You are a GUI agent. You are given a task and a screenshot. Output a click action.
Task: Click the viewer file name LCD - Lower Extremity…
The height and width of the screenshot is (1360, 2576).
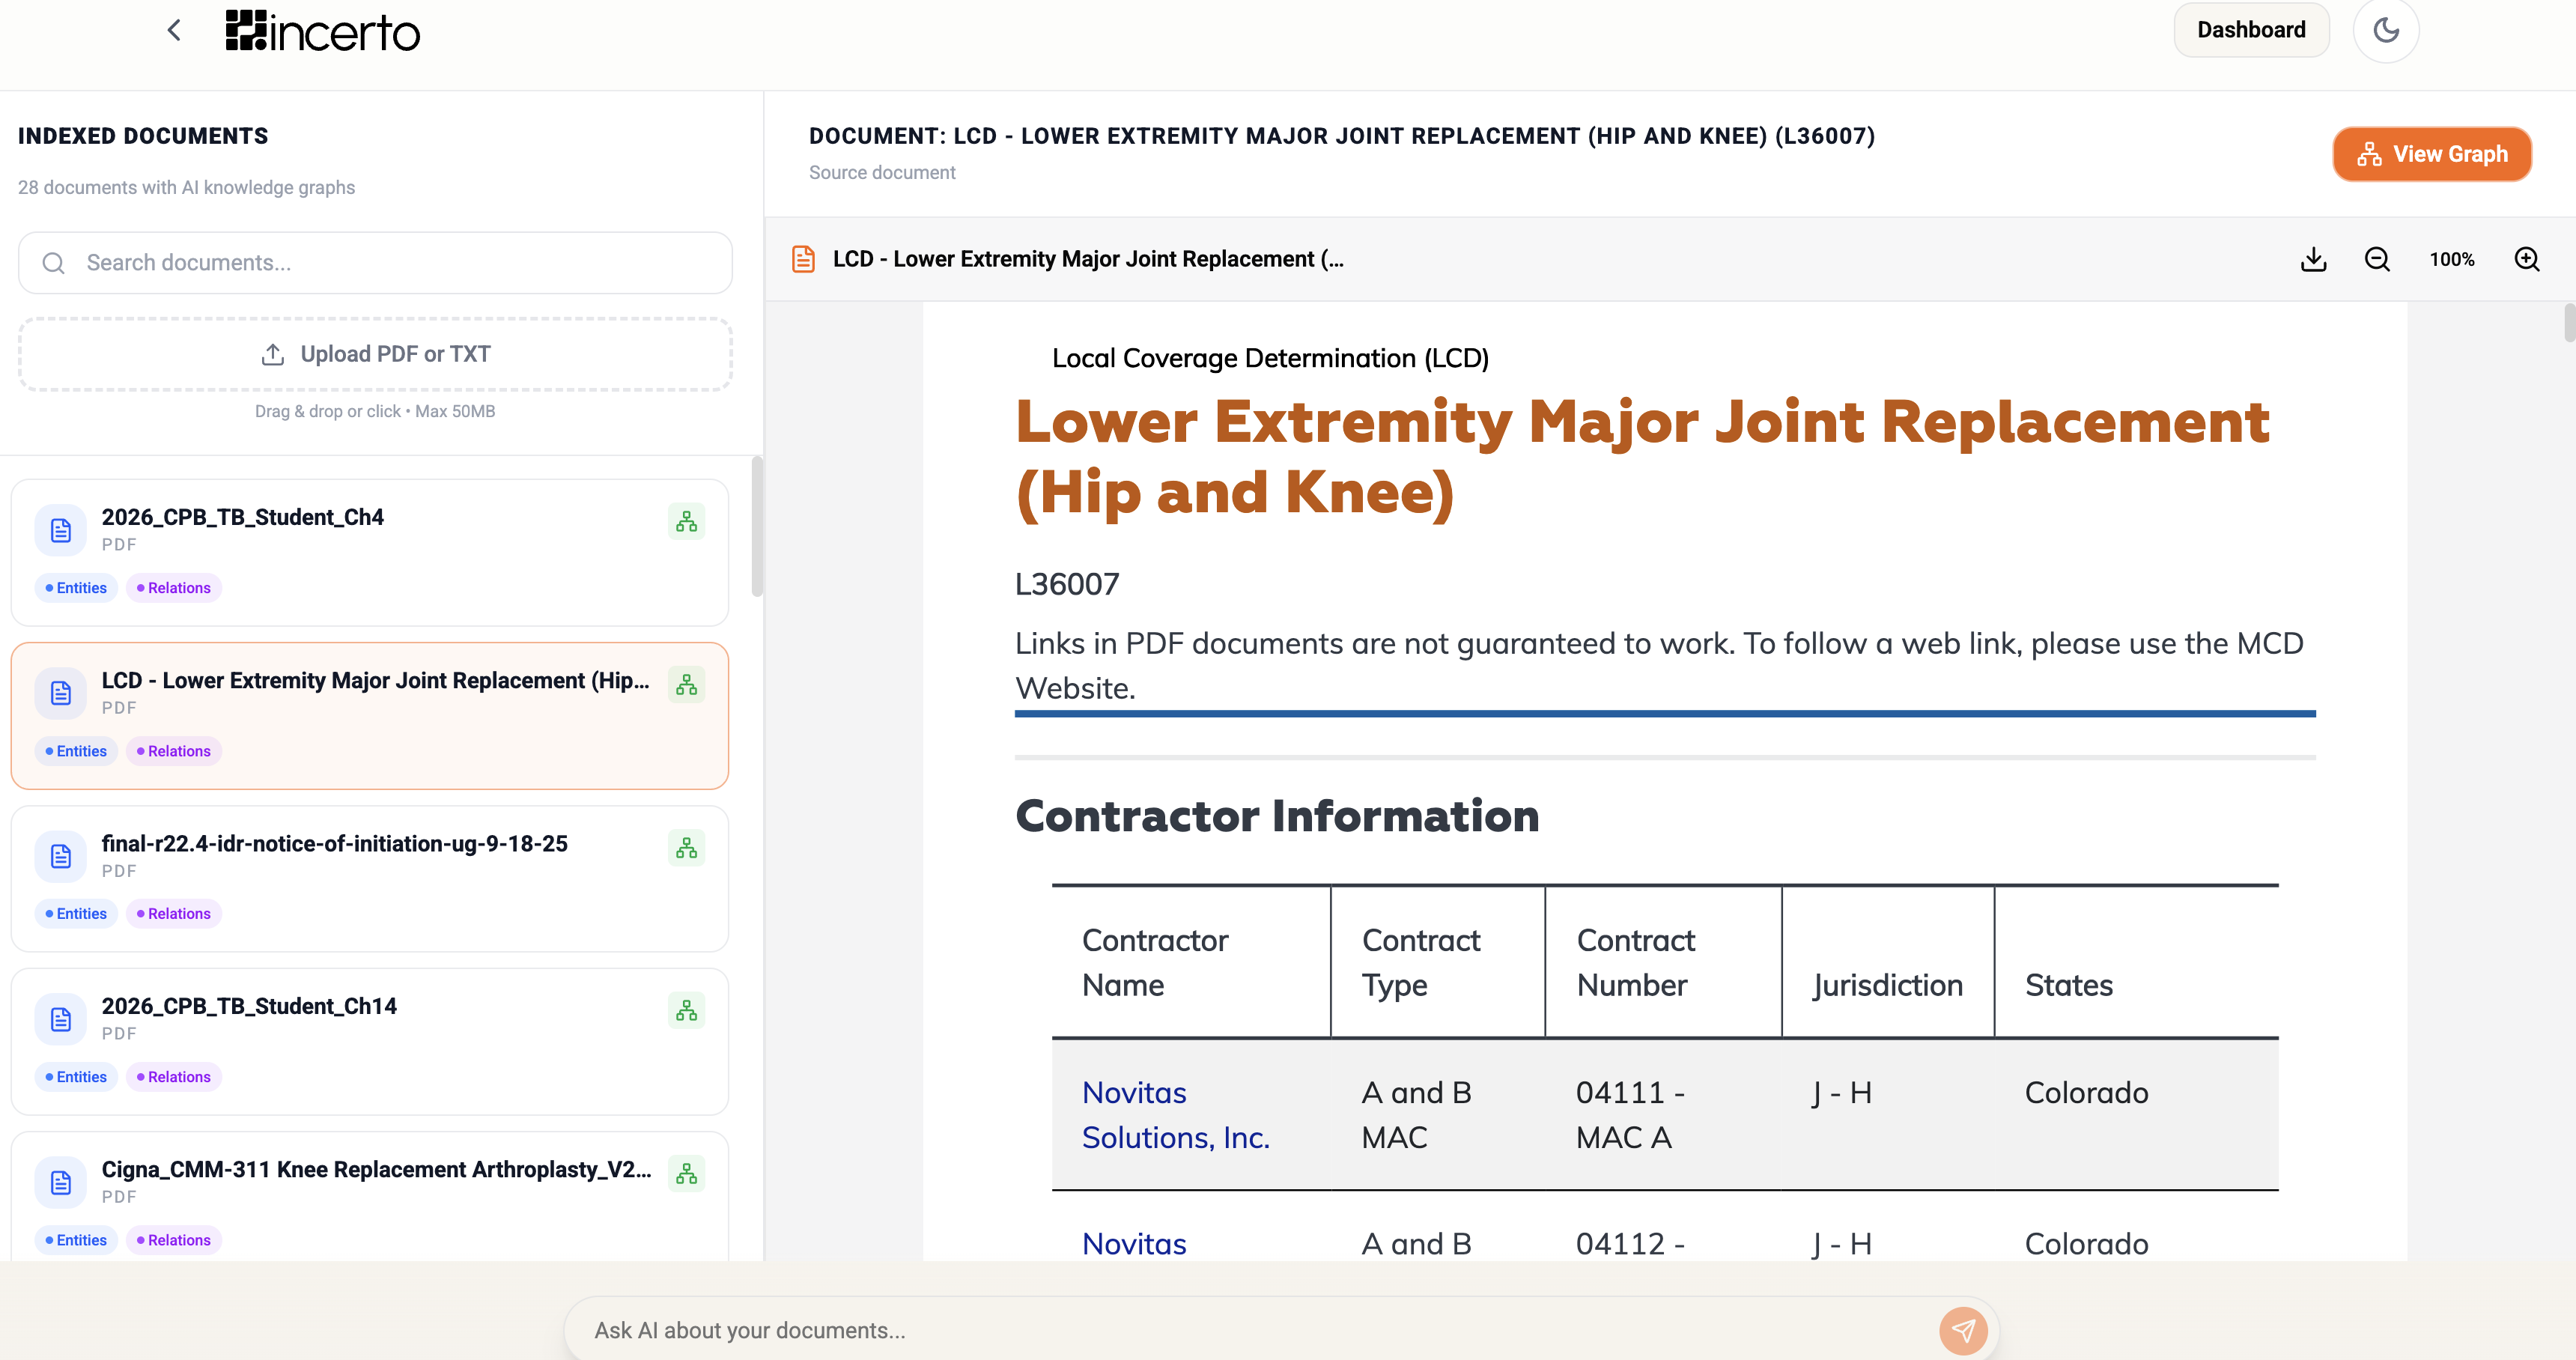(x=1088, y=259)
